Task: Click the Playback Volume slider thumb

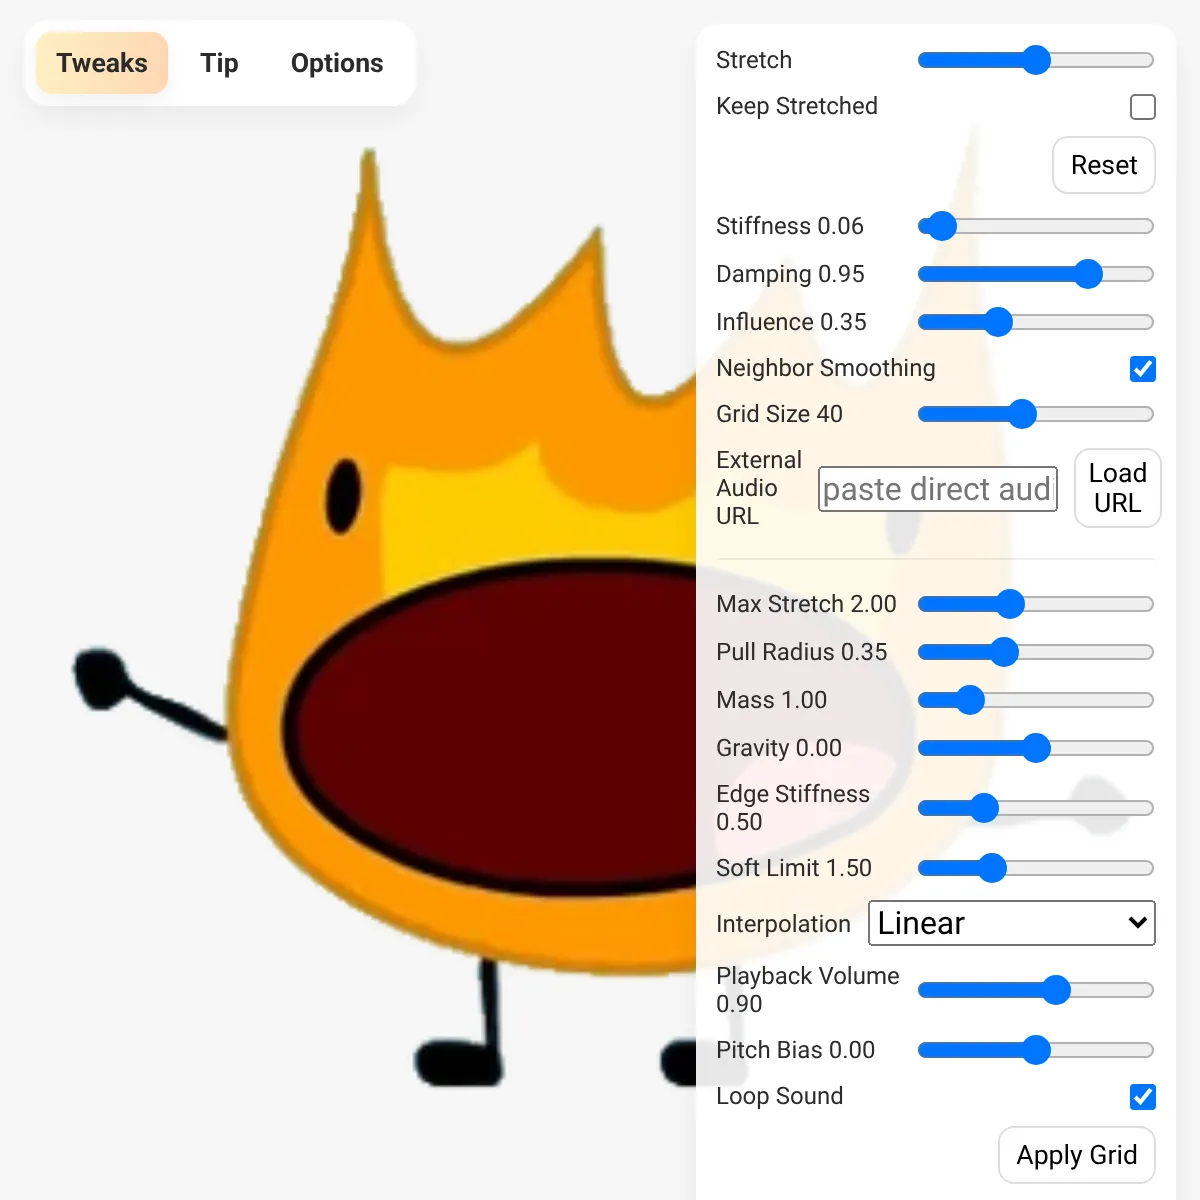Action: 1056,990
